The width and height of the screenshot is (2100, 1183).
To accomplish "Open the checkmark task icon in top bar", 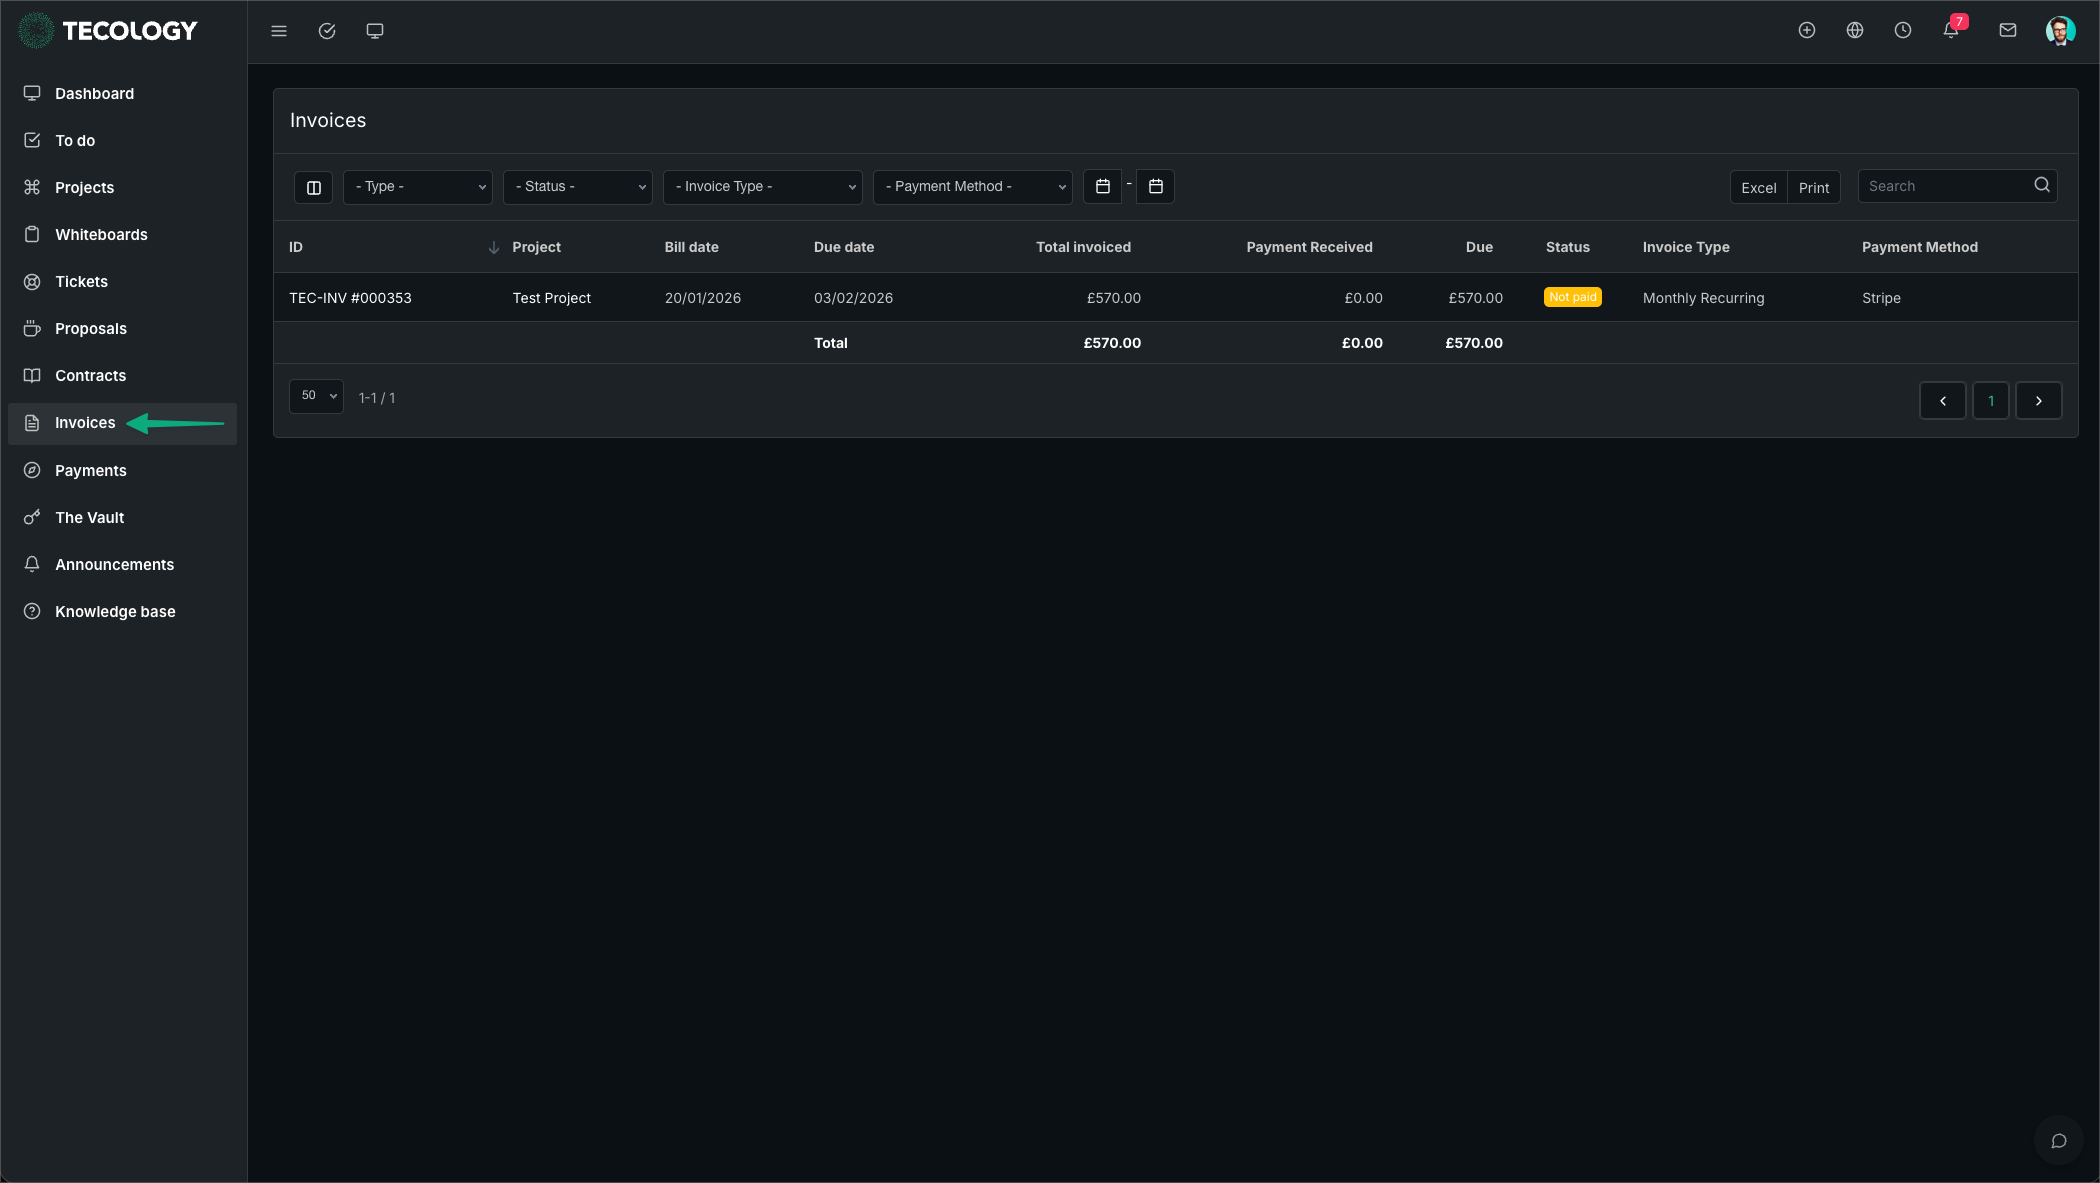I will [x=327, y=31].
